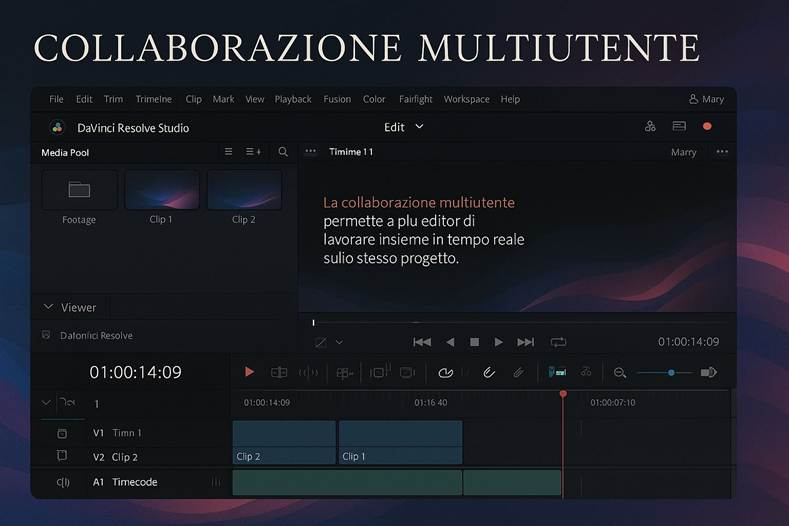
Task: Toggle loop playback
Action: [558, 342]
